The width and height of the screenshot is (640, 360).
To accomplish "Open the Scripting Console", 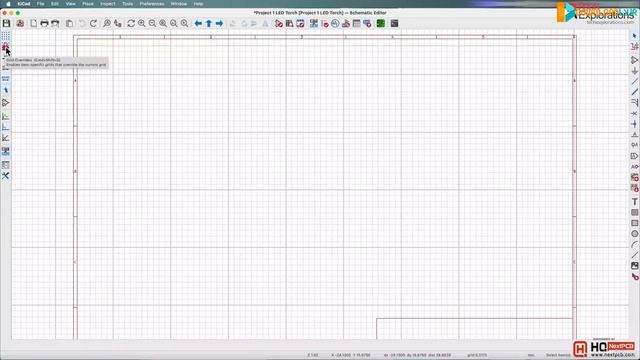I will pos(394,23).
